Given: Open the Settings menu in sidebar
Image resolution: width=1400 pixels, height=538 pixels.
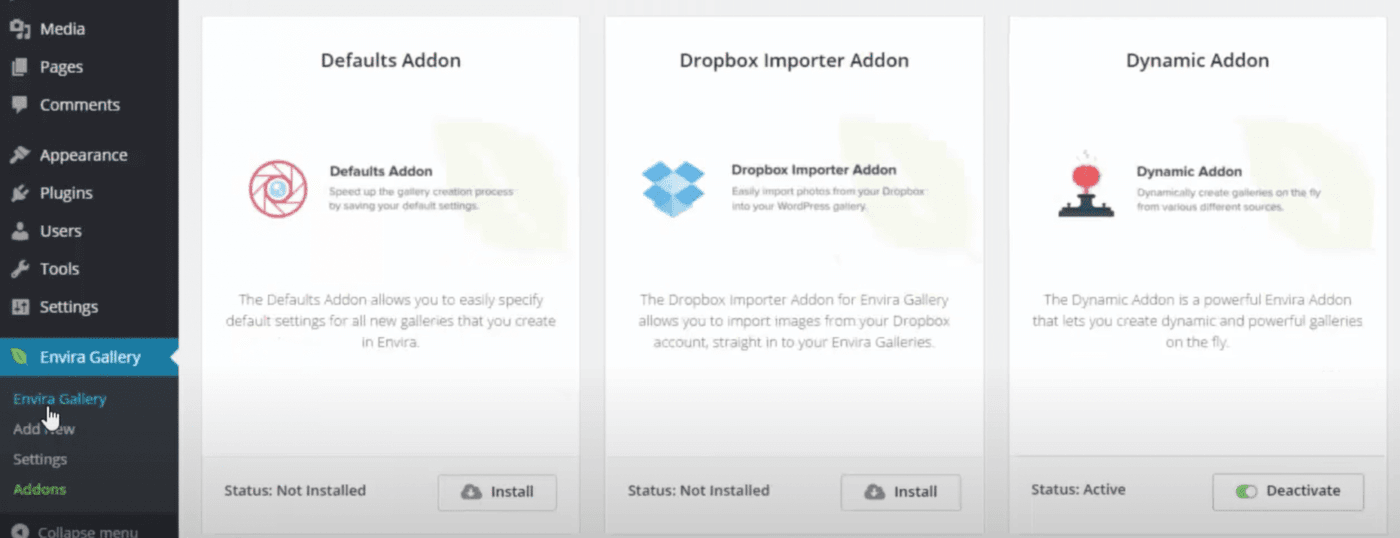Looking at the screenshot, I should pos(68,307).
